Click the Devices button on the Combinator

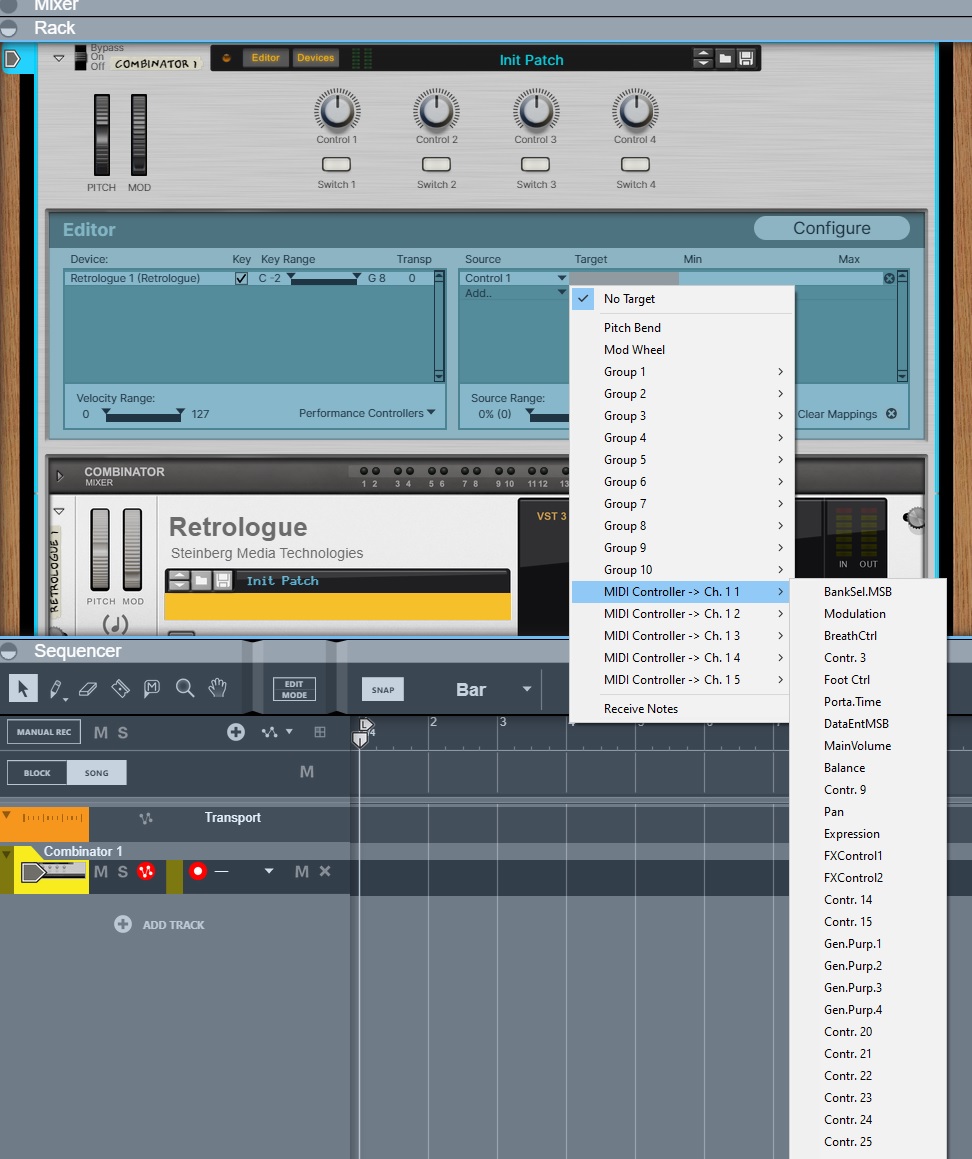tap(316, 58)
